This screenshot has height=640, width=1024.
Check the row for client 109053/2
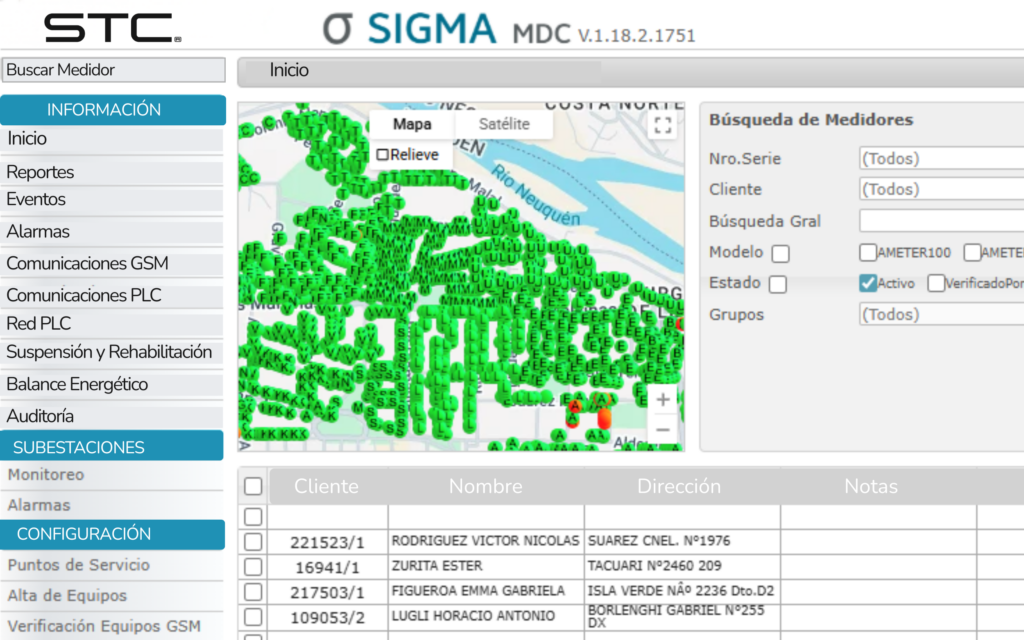[253, 616]
